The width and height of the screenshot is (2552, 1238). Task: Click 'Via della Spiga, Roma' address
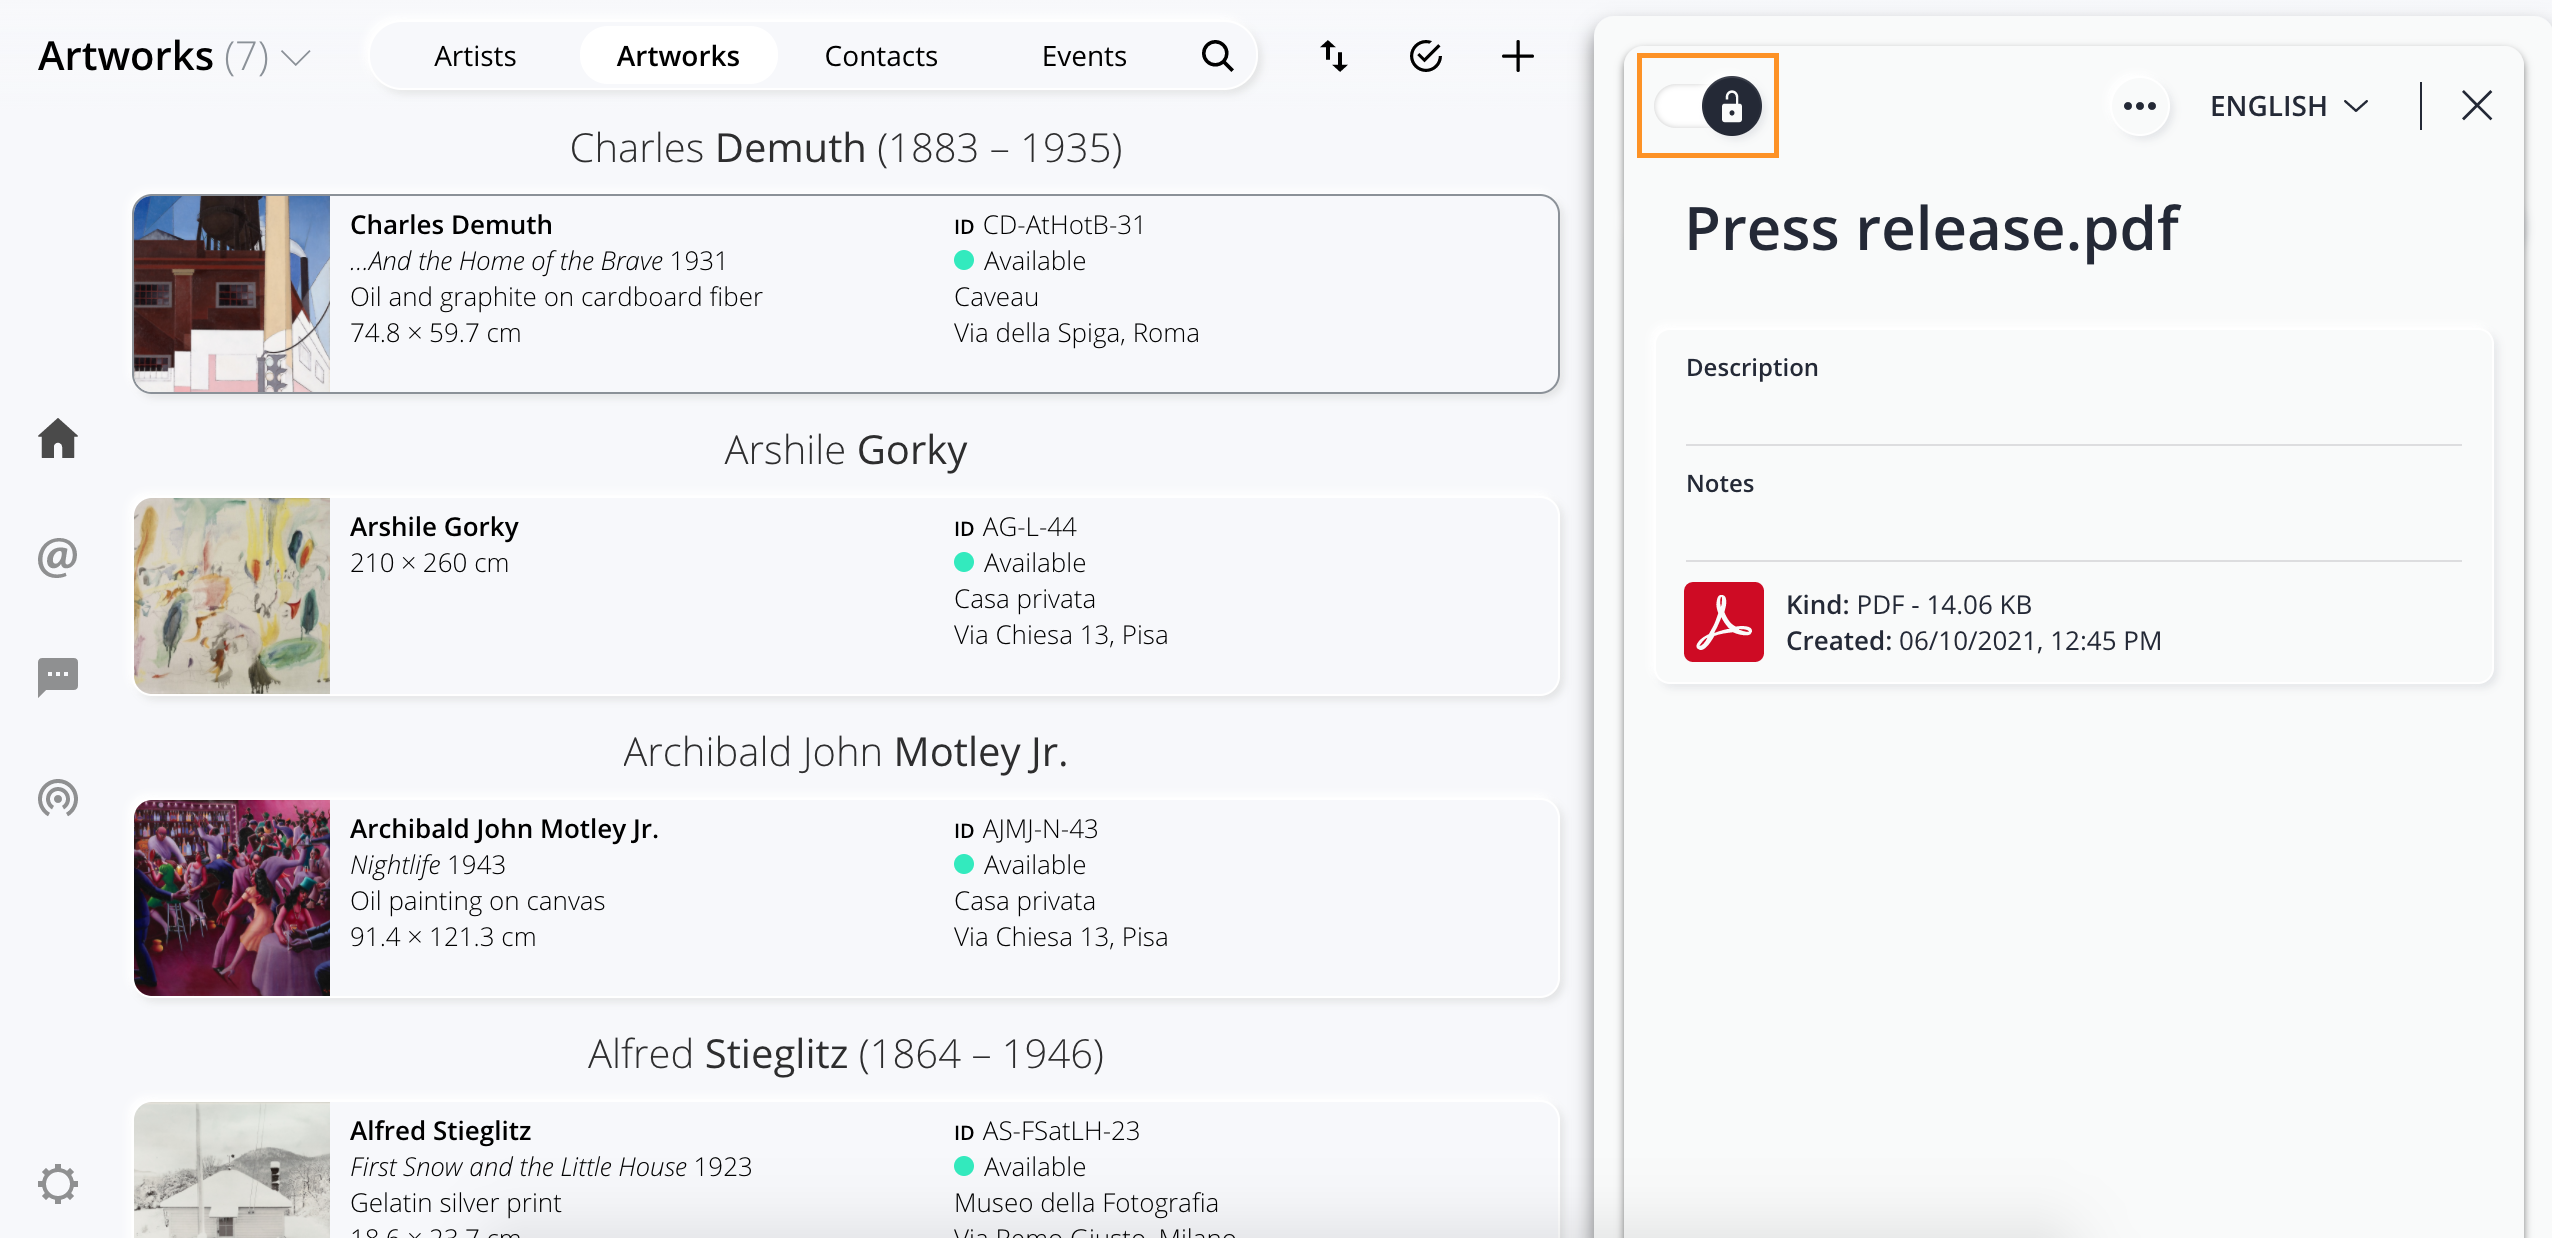click(x=1076, y=333)
